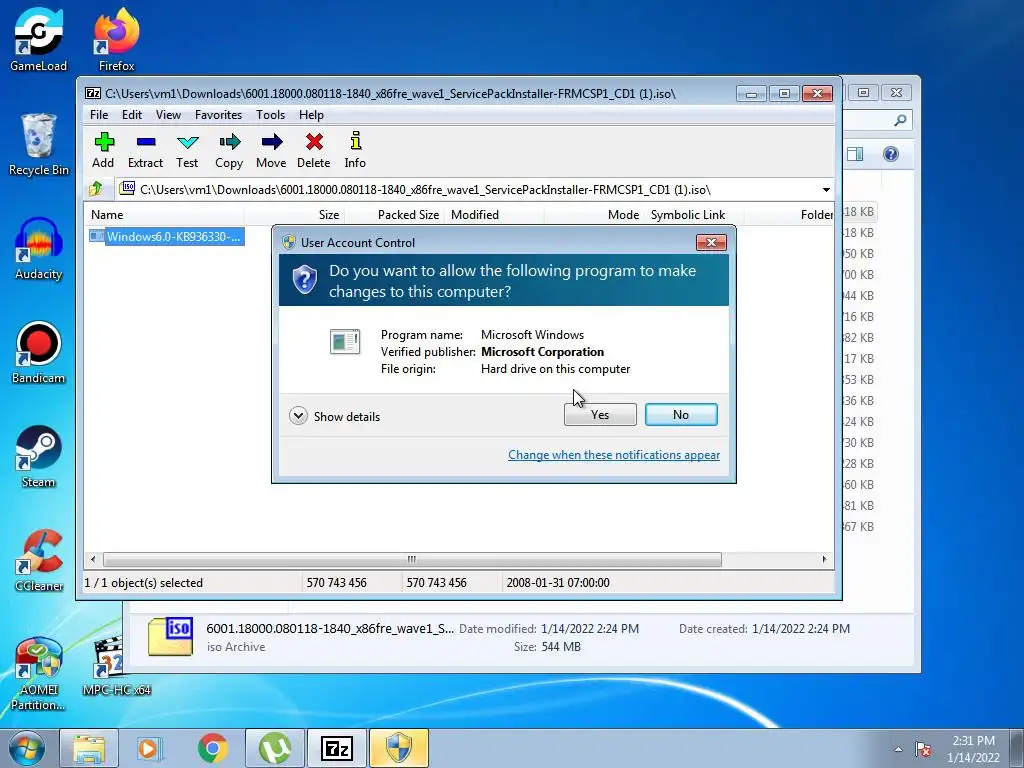Select the Windows6.0-KB936330 file row
Viewport: 1024px width, 768px height.
coord(167,236)
